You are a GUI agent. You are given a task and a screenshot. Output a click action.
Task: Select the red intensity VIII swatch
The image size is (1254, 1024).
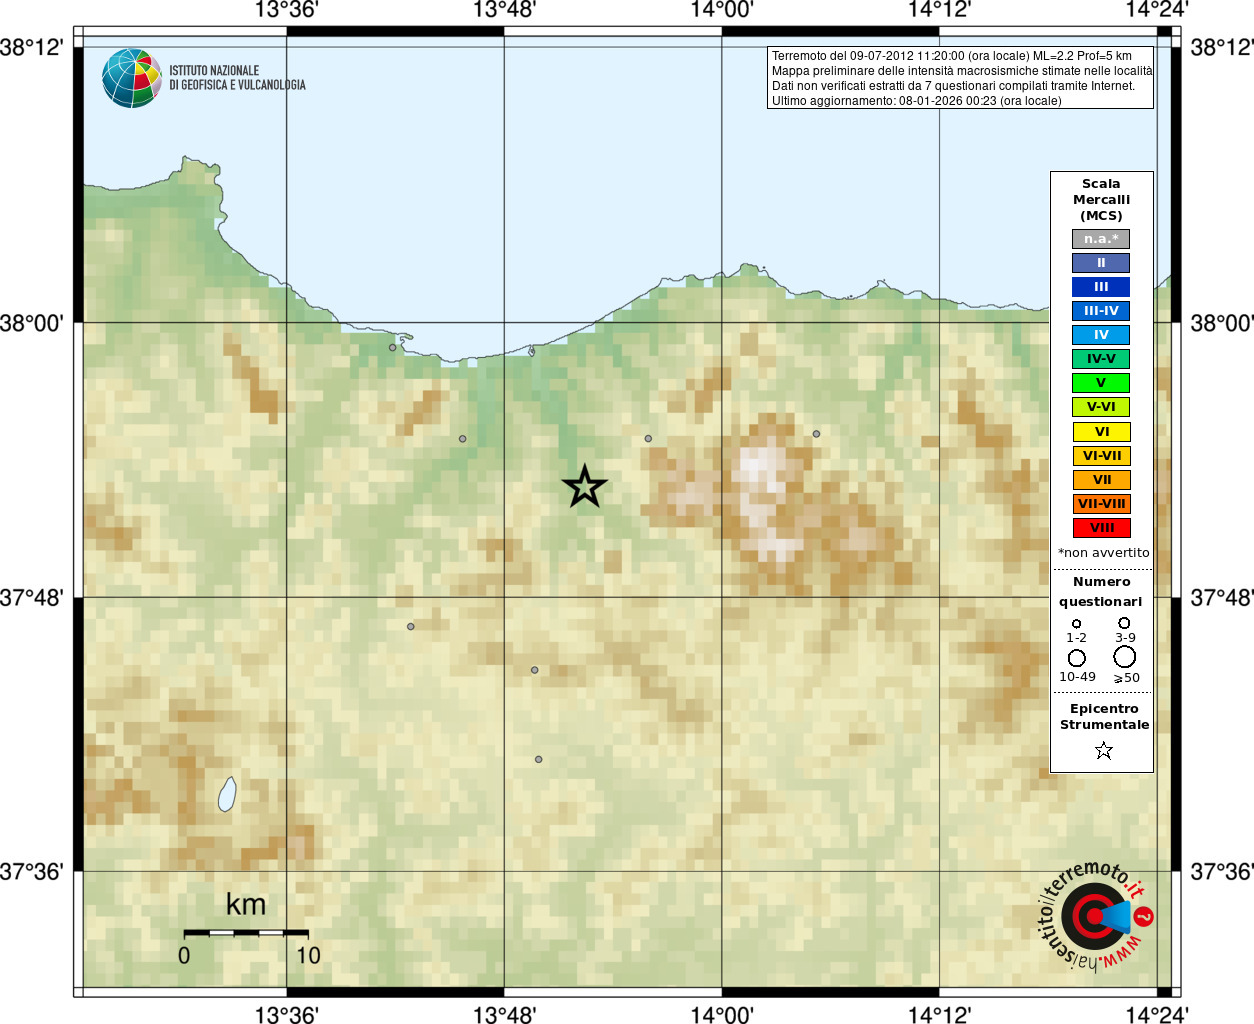(1101, 528)
